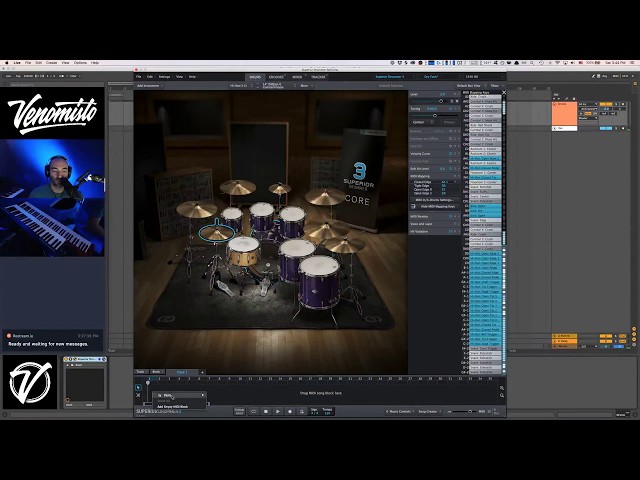
Task: Open the Add Instrument dropdown
Action: tap(150, 86)
